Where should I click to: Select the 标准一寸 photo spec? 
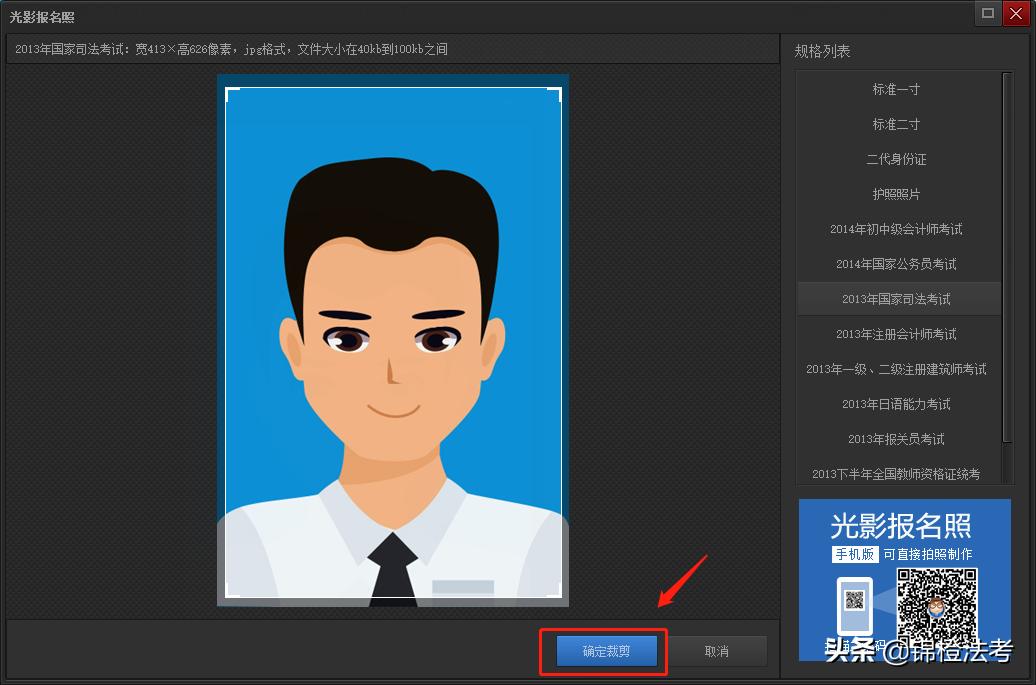(897, 89)
